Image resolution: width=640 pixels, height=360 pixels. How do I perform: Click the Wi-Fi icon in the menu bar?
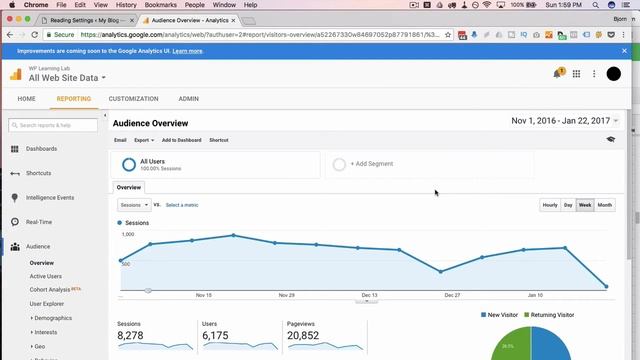click(487, 5)
